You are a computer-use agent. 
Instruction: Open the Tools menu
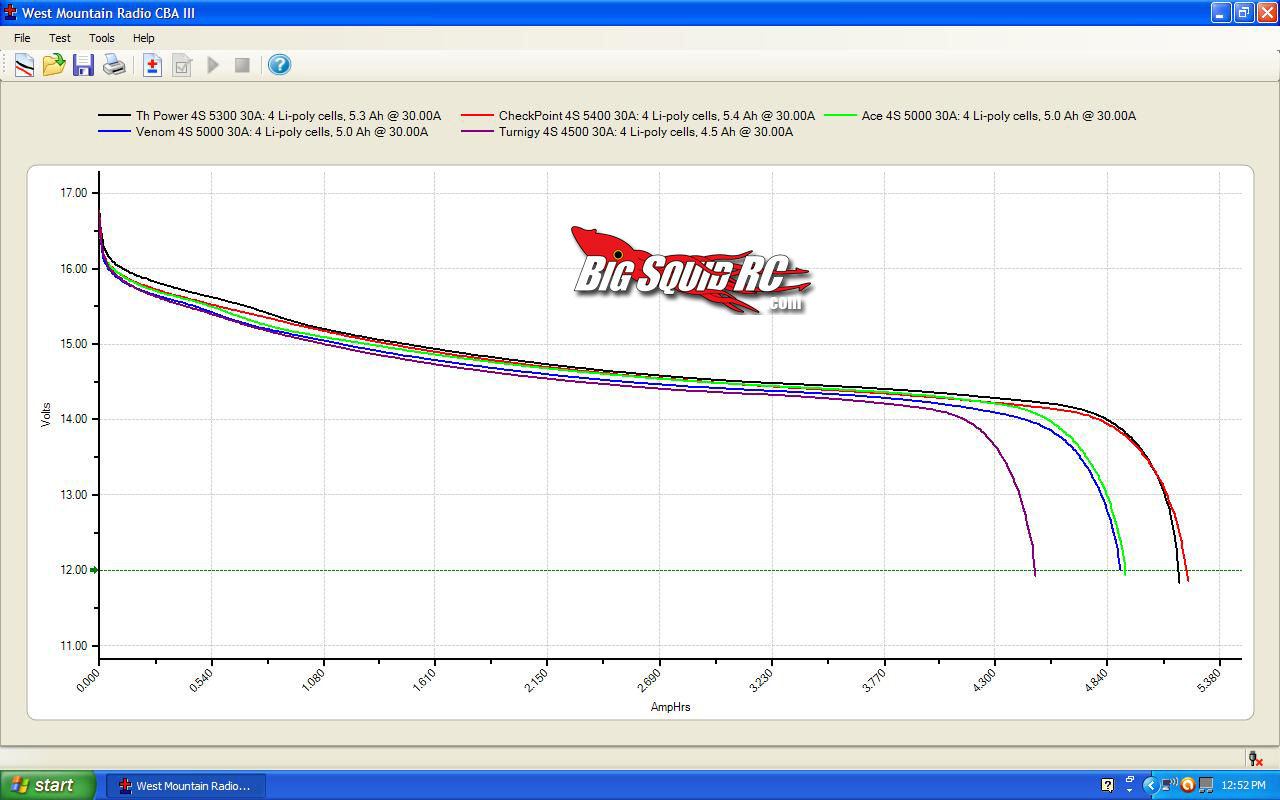click(x=102, y=38)
